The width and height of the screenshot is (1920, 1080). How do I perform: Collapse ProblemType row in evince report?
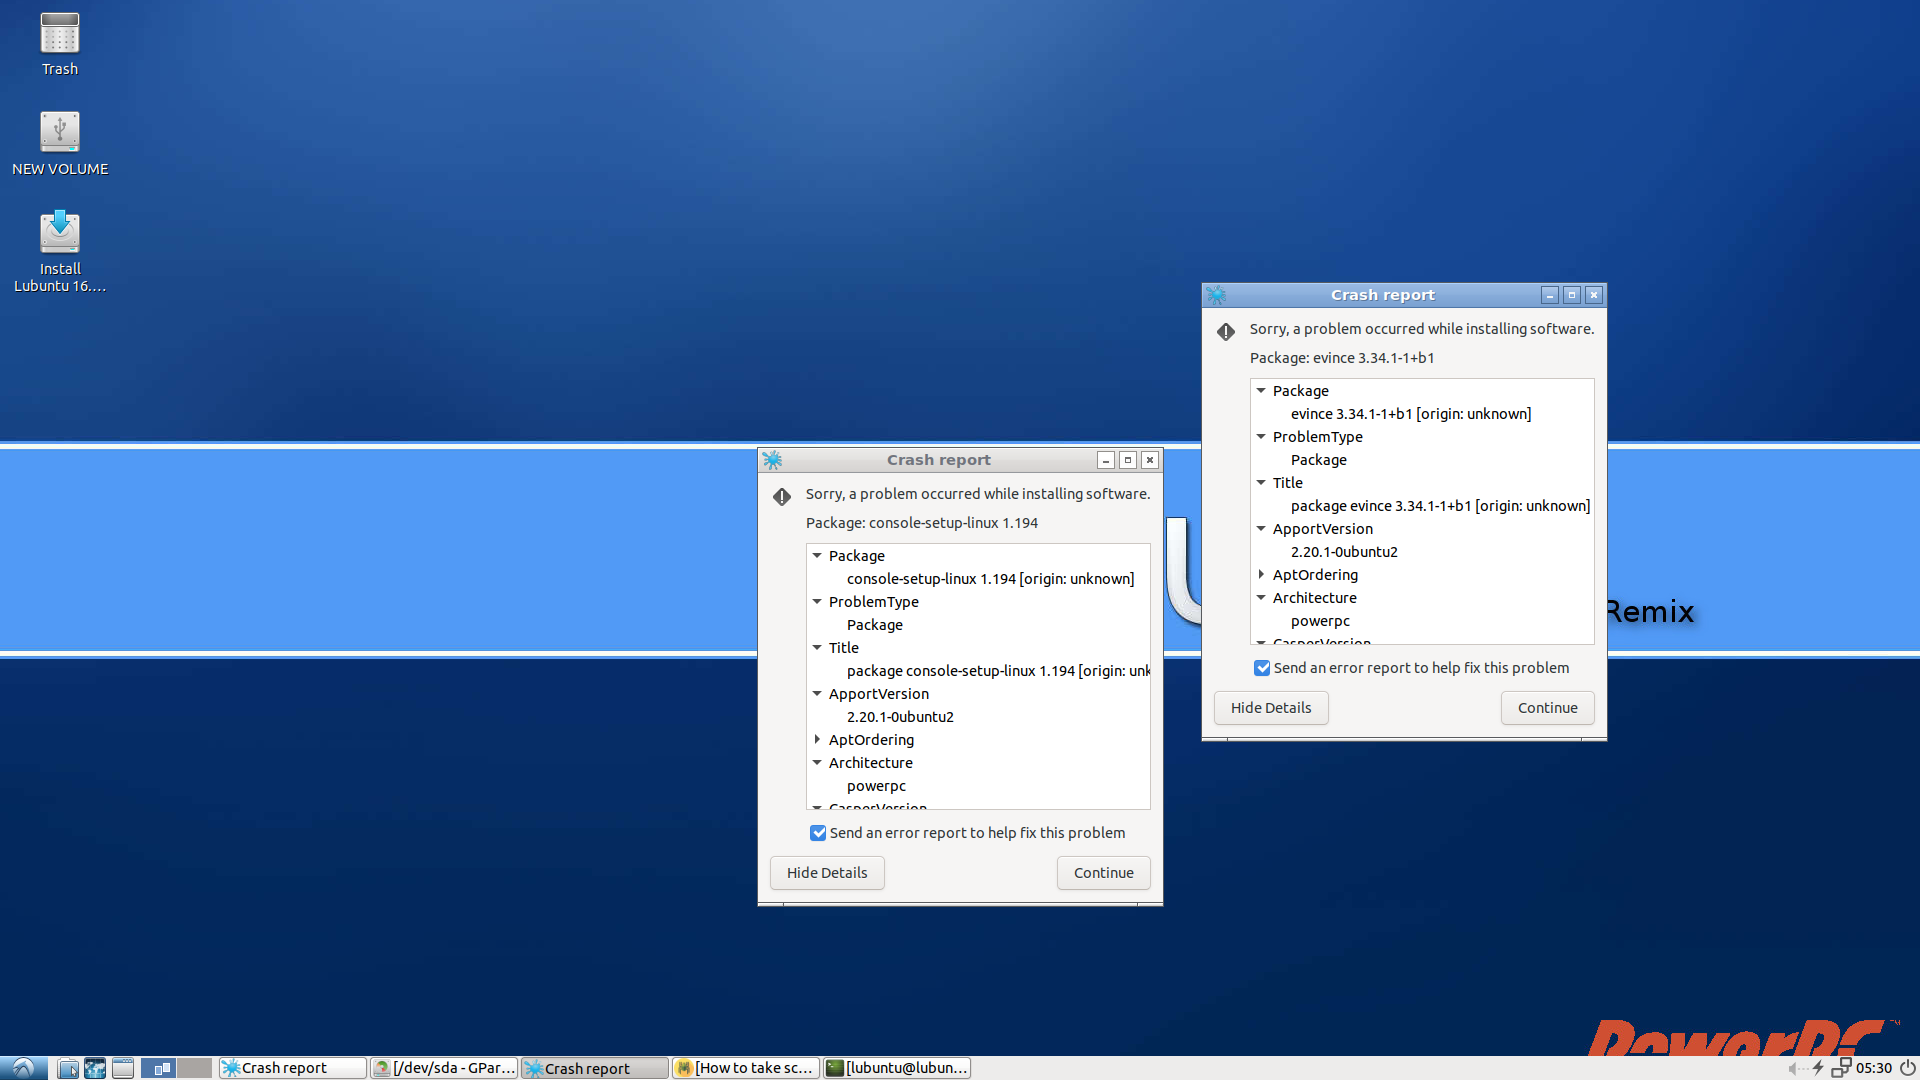click(x=1261, y=437)
